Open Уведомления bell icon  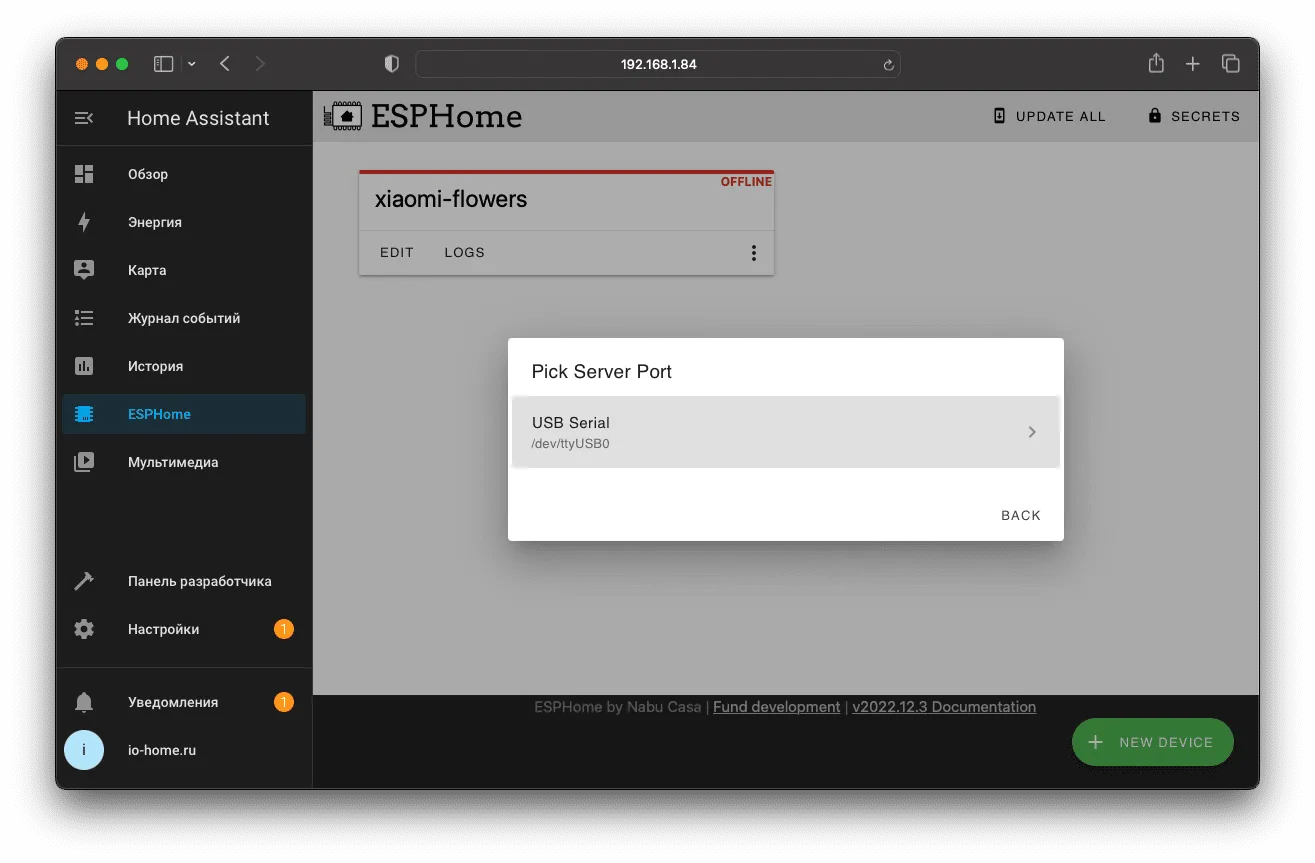point(84,702)
